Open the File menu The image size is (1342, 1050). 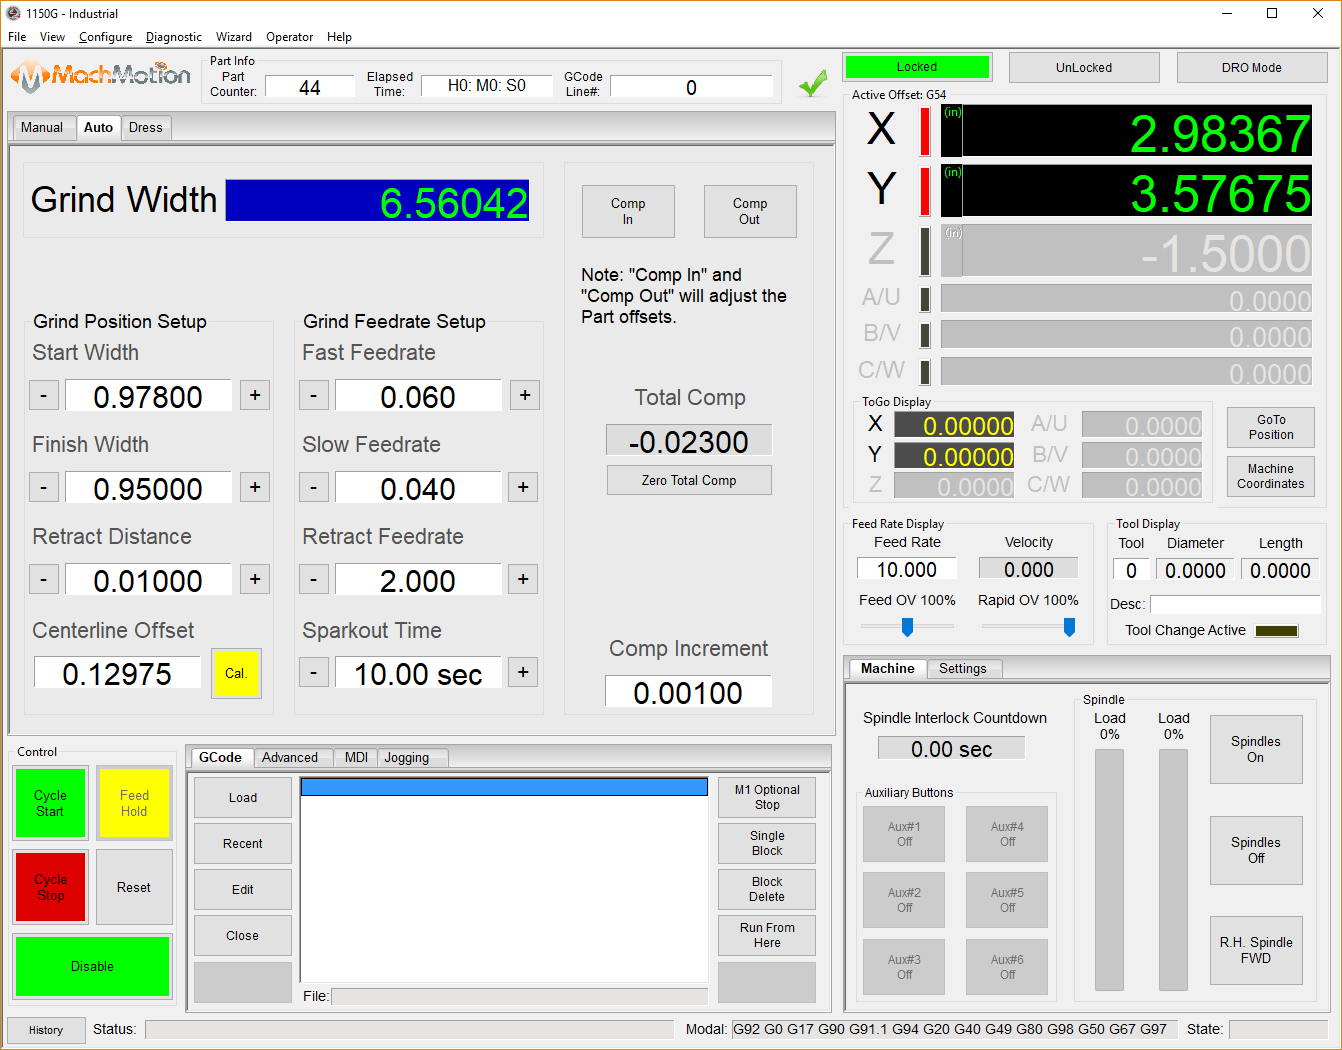pos(17,37)
